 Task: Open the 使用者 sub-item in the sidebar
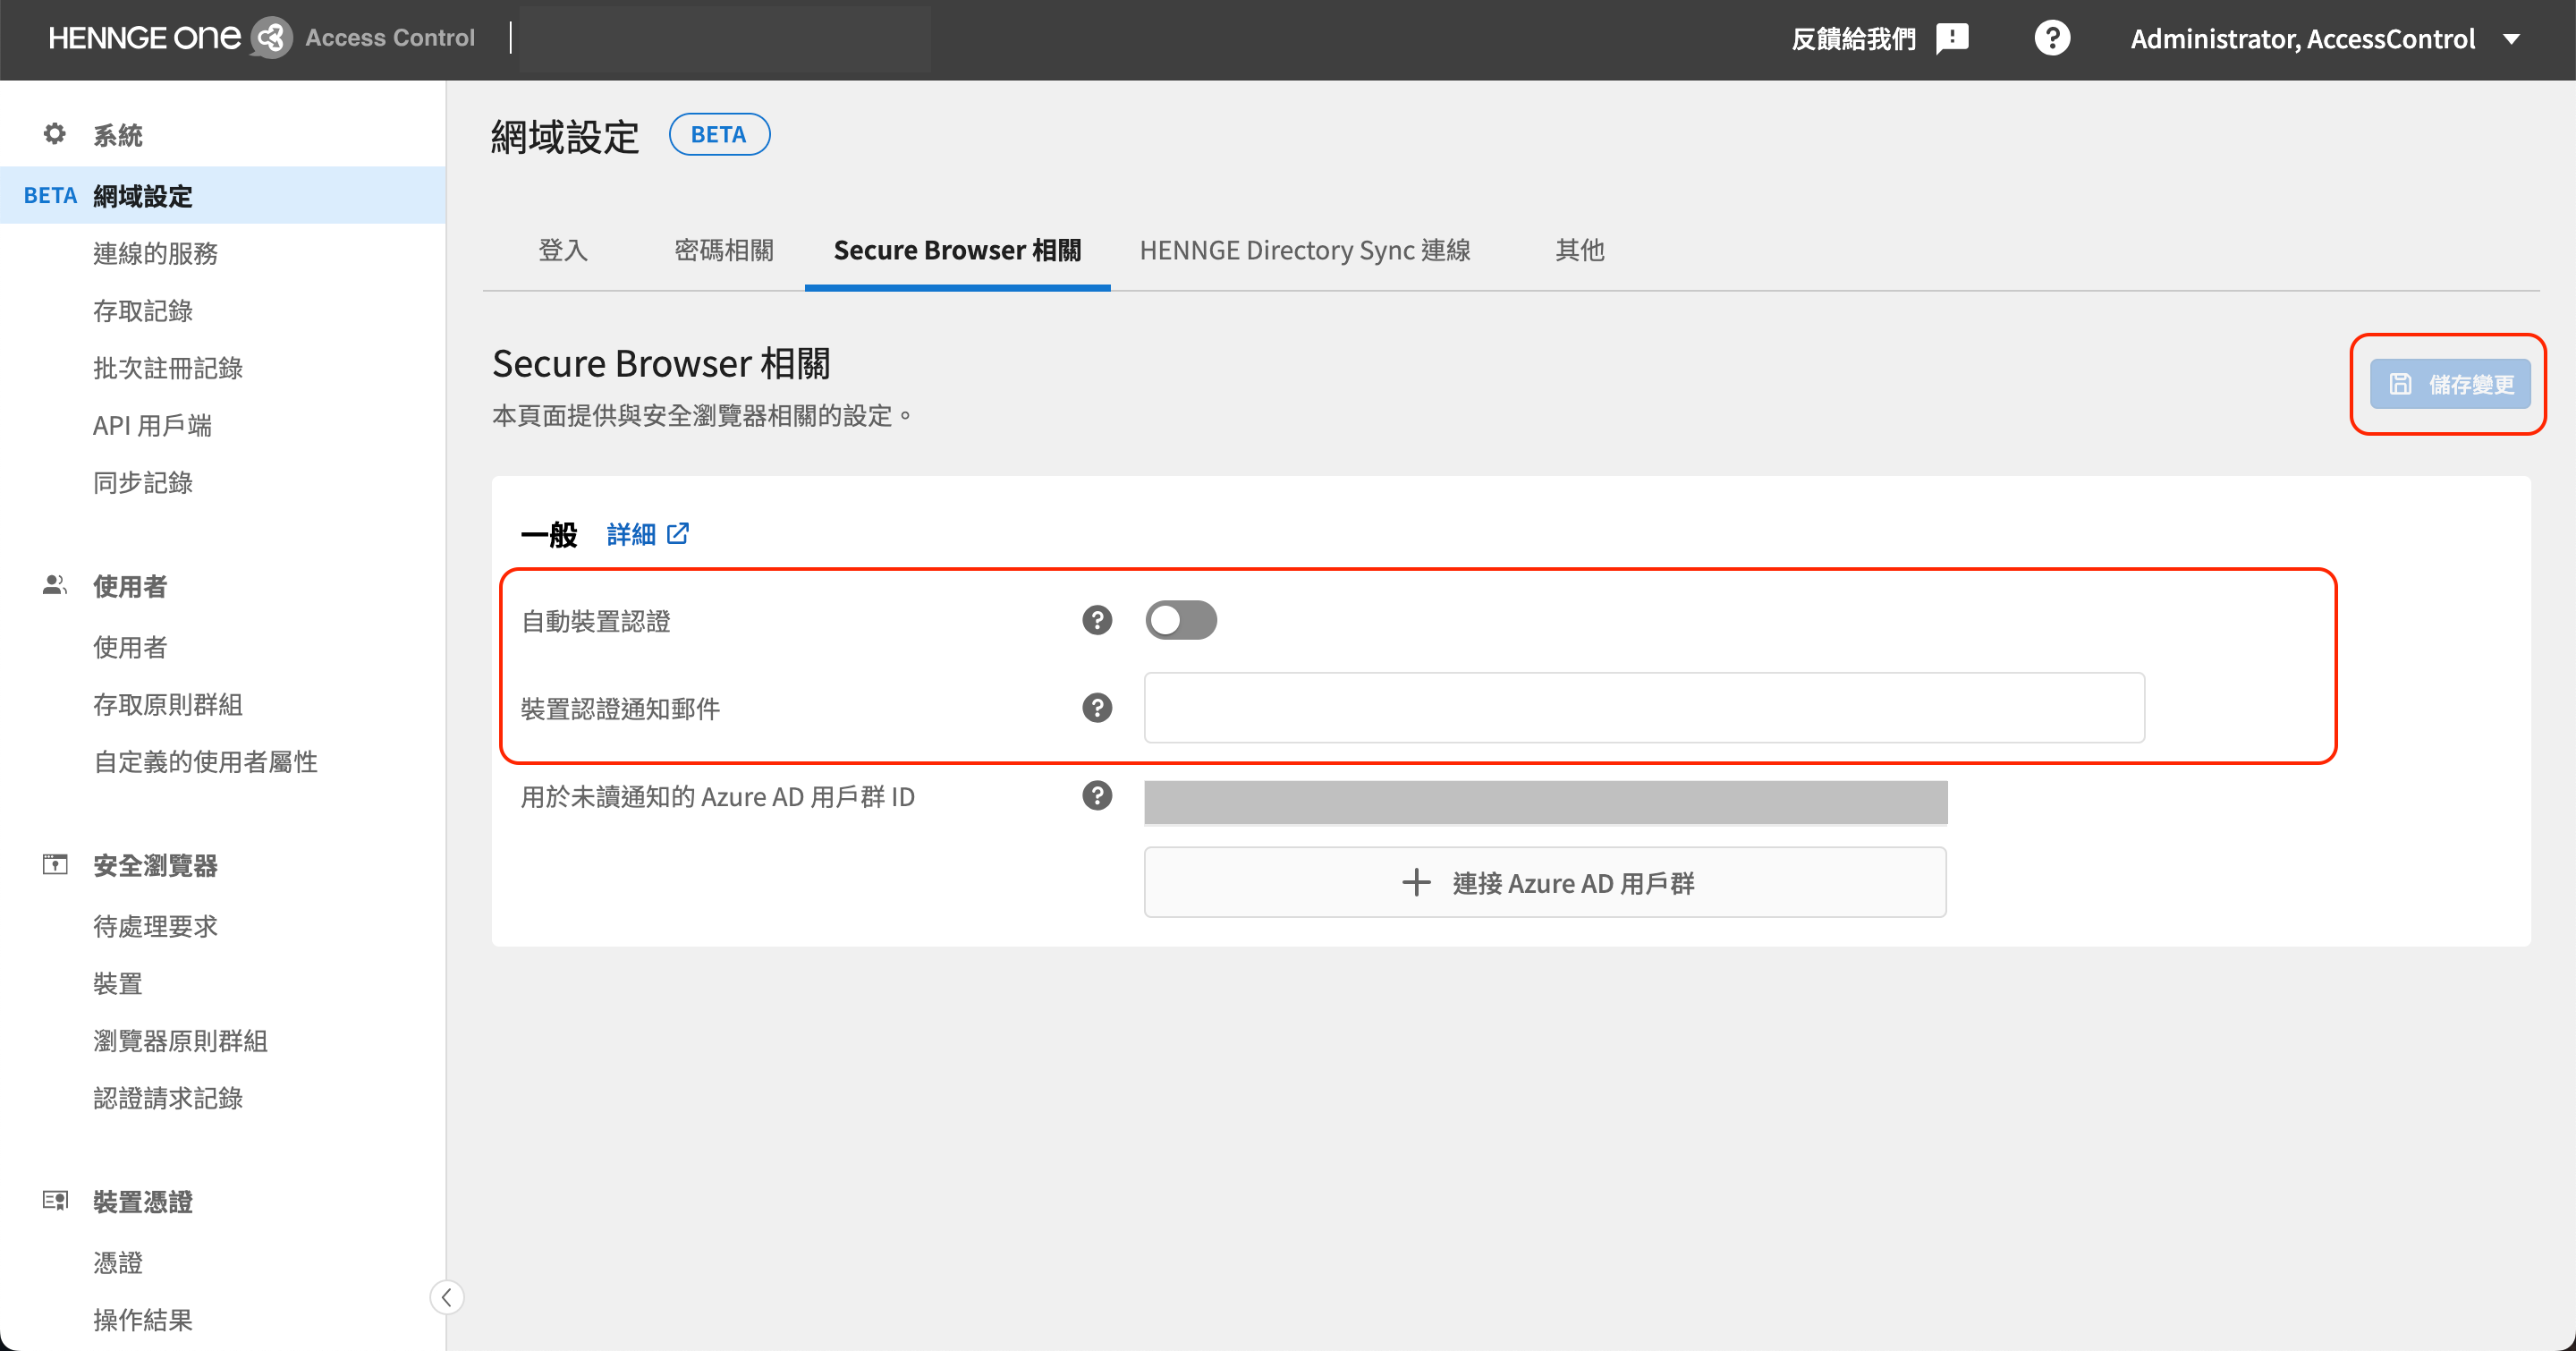[x=130, y=647]
